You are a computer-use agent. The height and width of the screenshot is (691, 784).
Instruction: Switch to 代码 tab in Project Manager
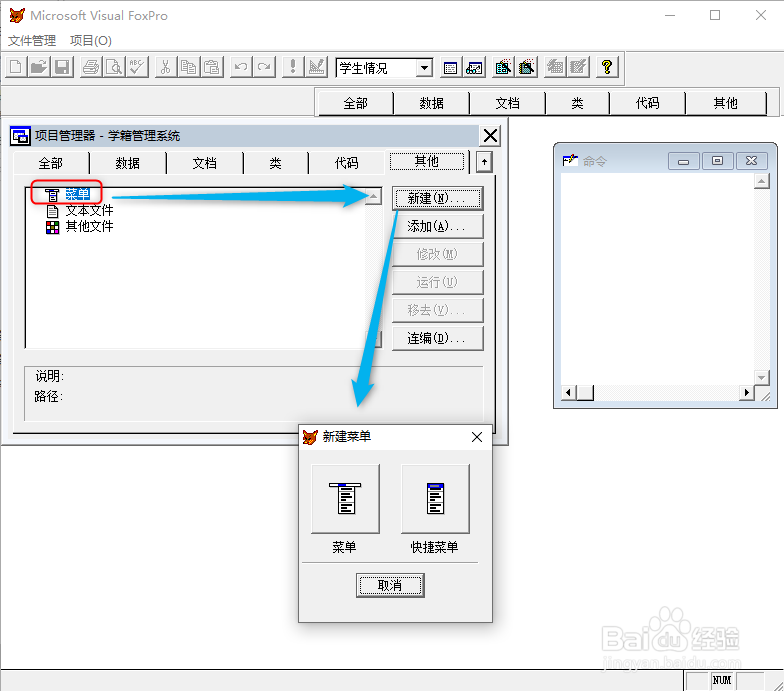(346, 163)
